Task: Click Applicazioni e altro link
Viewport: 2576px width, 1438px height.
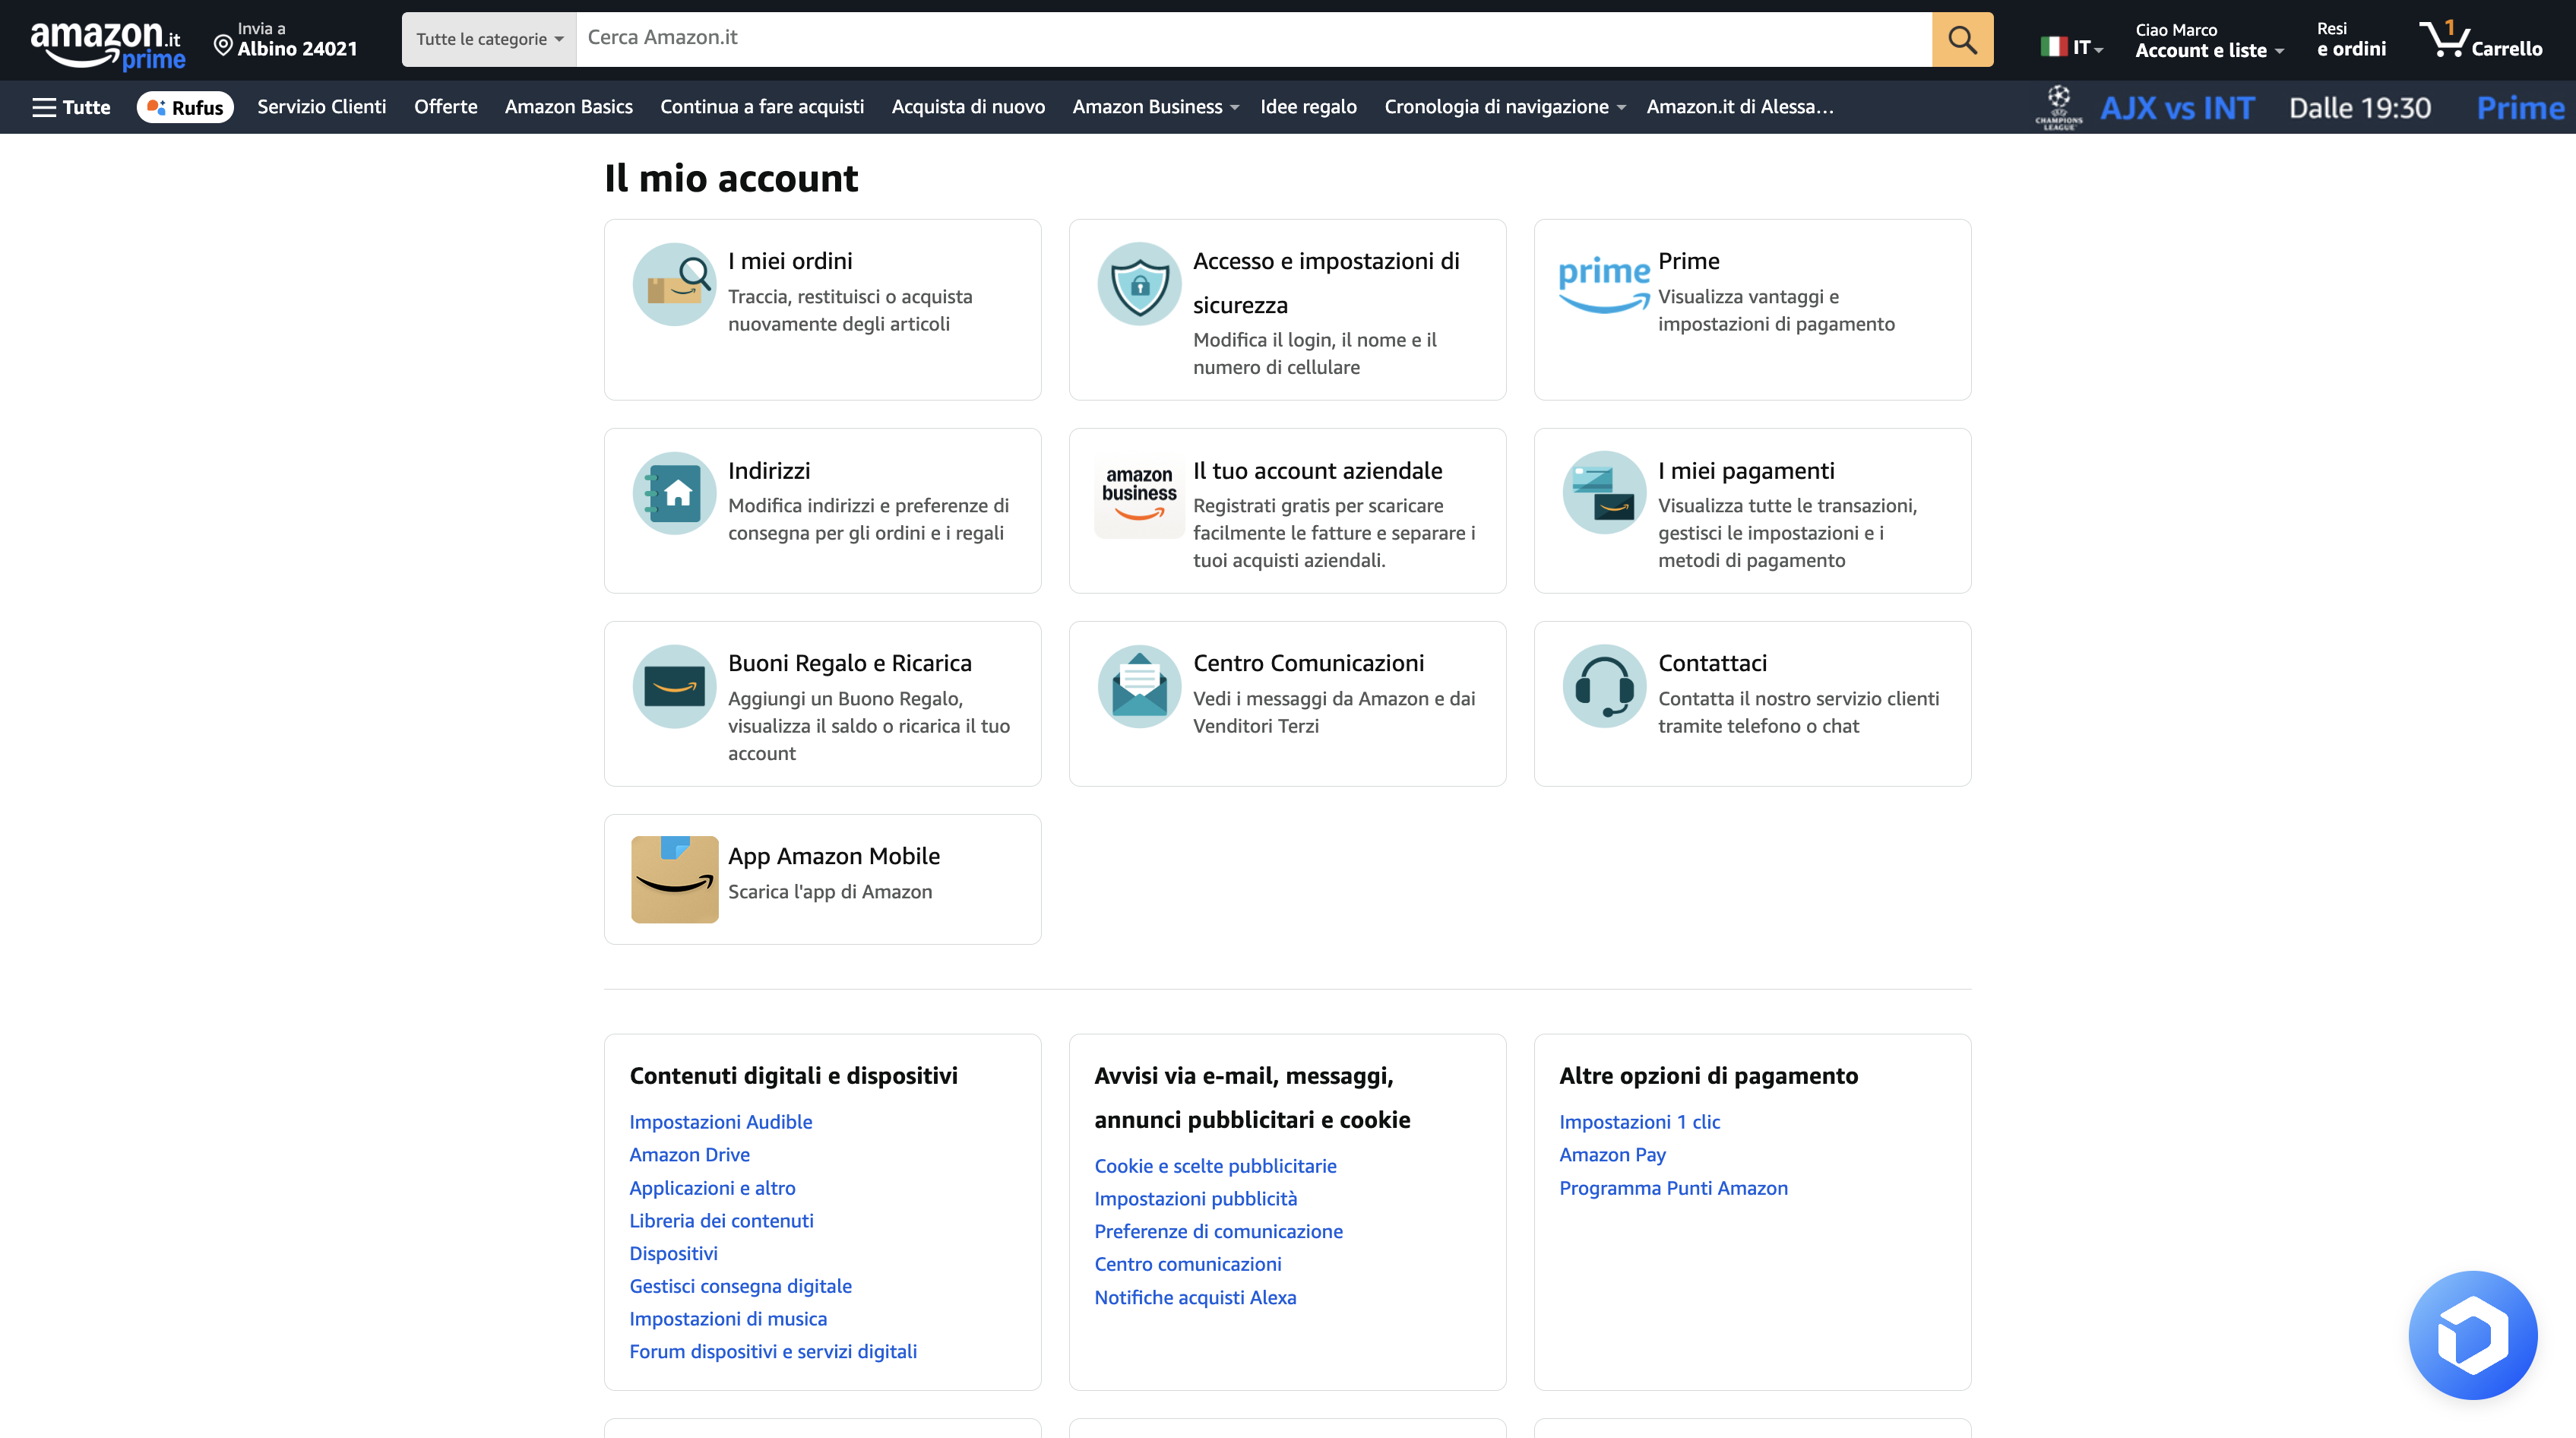Action: 712,1188
